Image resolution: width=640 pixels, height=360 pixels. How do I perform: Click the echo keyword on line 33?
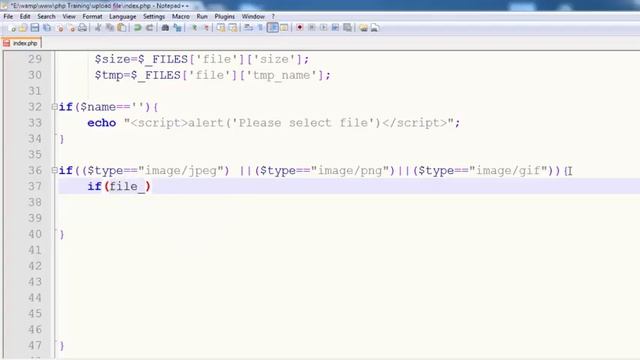click(102, 123)
